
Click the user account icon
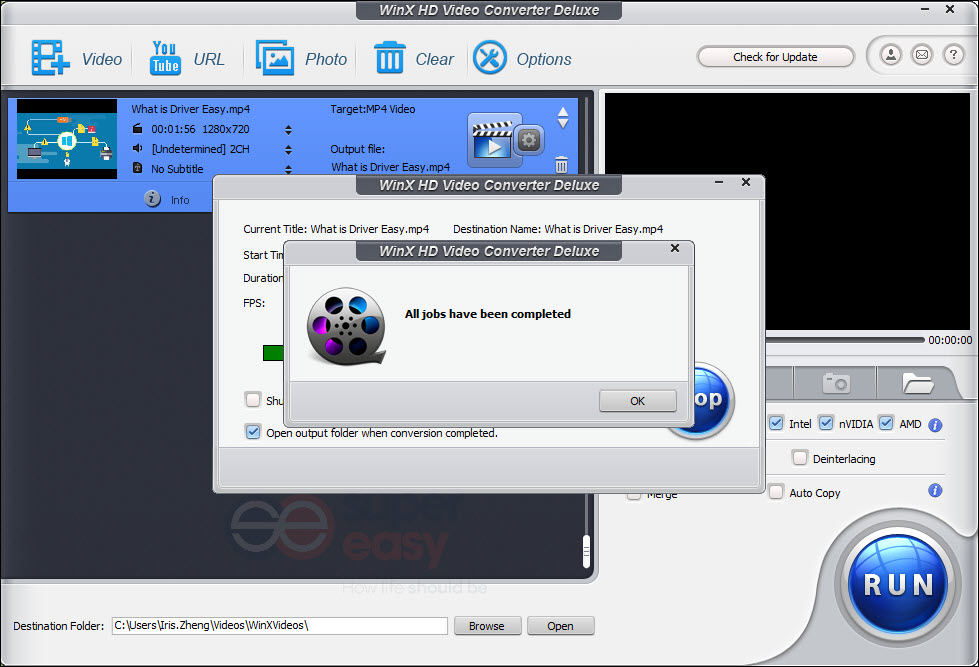pyautogui.click(x=891, y=55)
